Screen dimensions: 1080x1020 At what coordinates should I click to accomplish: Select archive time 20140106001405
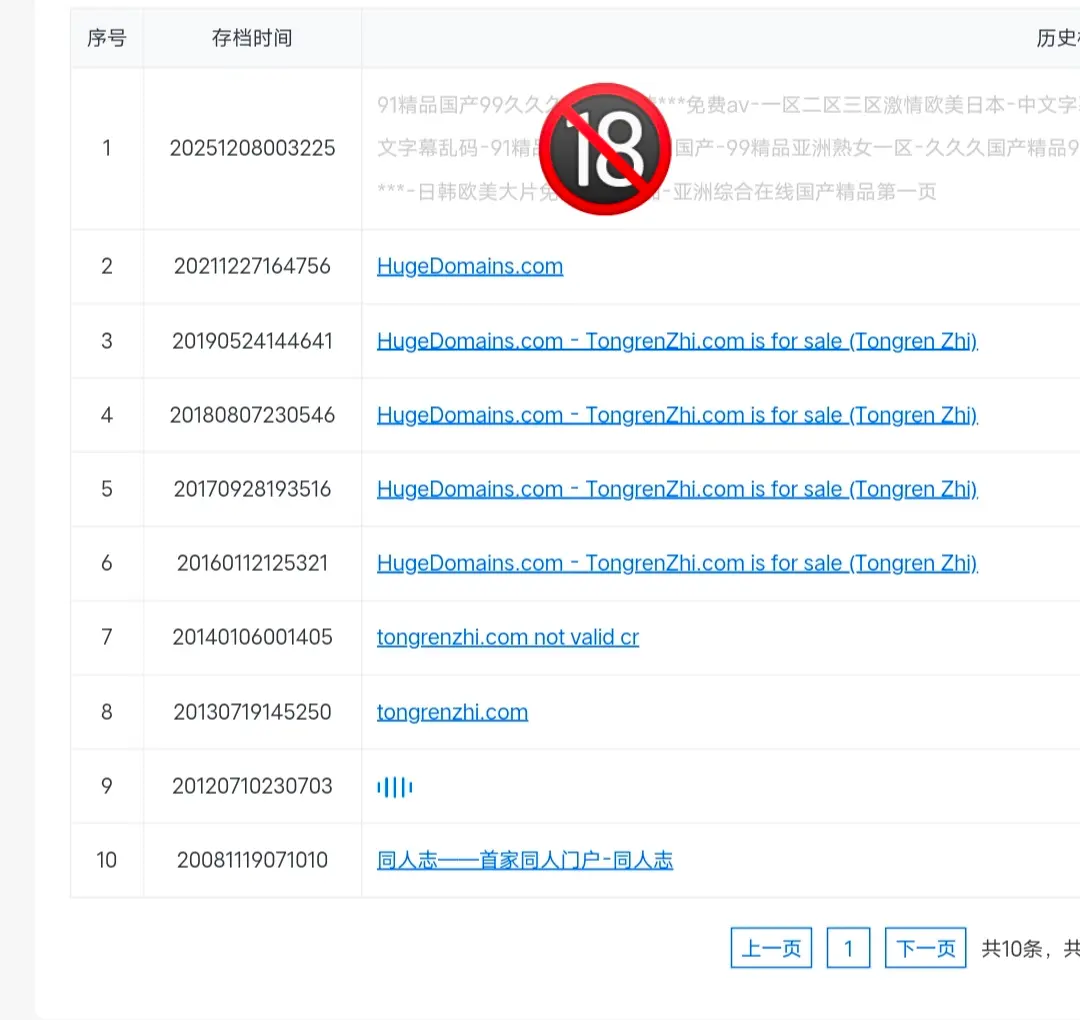(x=252, y=638)
